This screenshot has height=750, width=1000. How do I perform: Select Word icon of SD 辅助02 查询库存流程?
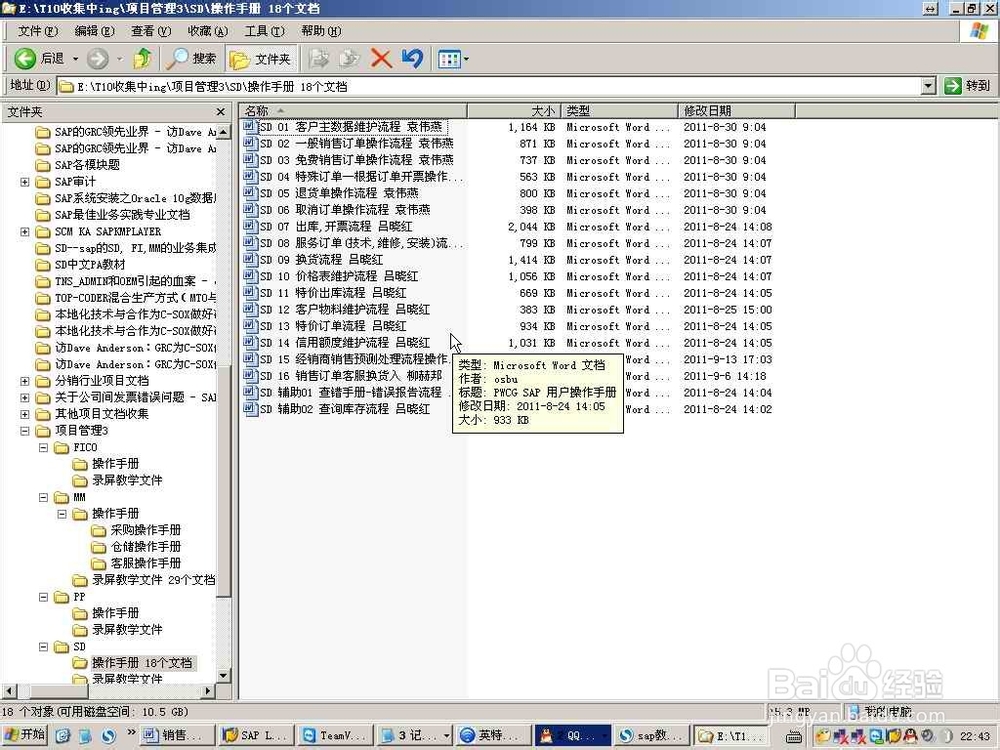pos(249,408)
